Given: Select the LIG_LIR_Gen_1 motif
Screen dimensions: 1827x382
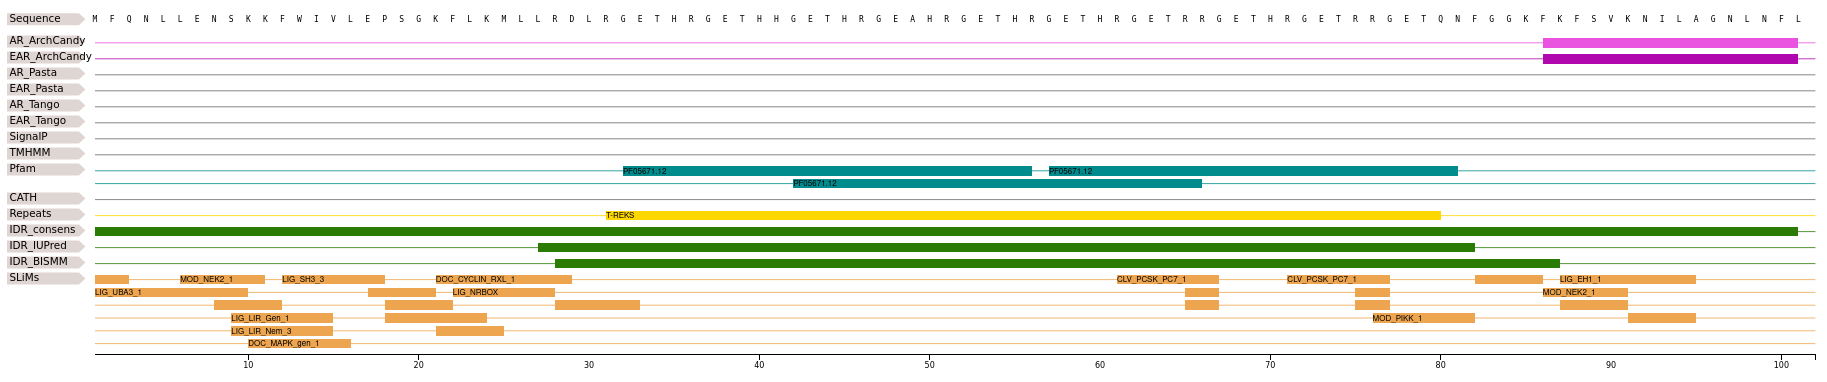Looking at the screenshot, I should (x=282, y=318).
